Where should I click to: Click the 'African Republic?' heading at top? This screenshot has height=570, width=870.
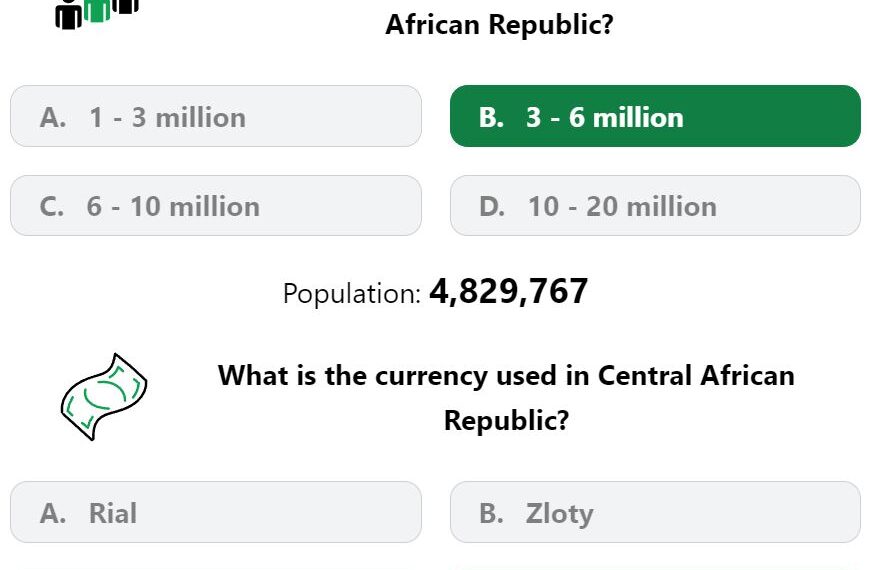tap(499, 24)
